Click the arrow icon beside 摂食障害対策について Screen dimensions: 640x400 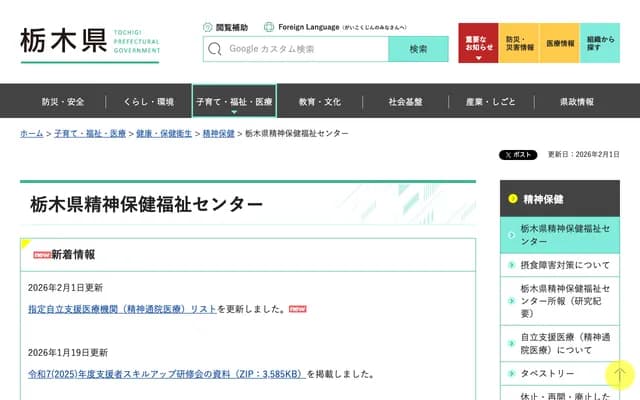(x=511, y=265)
